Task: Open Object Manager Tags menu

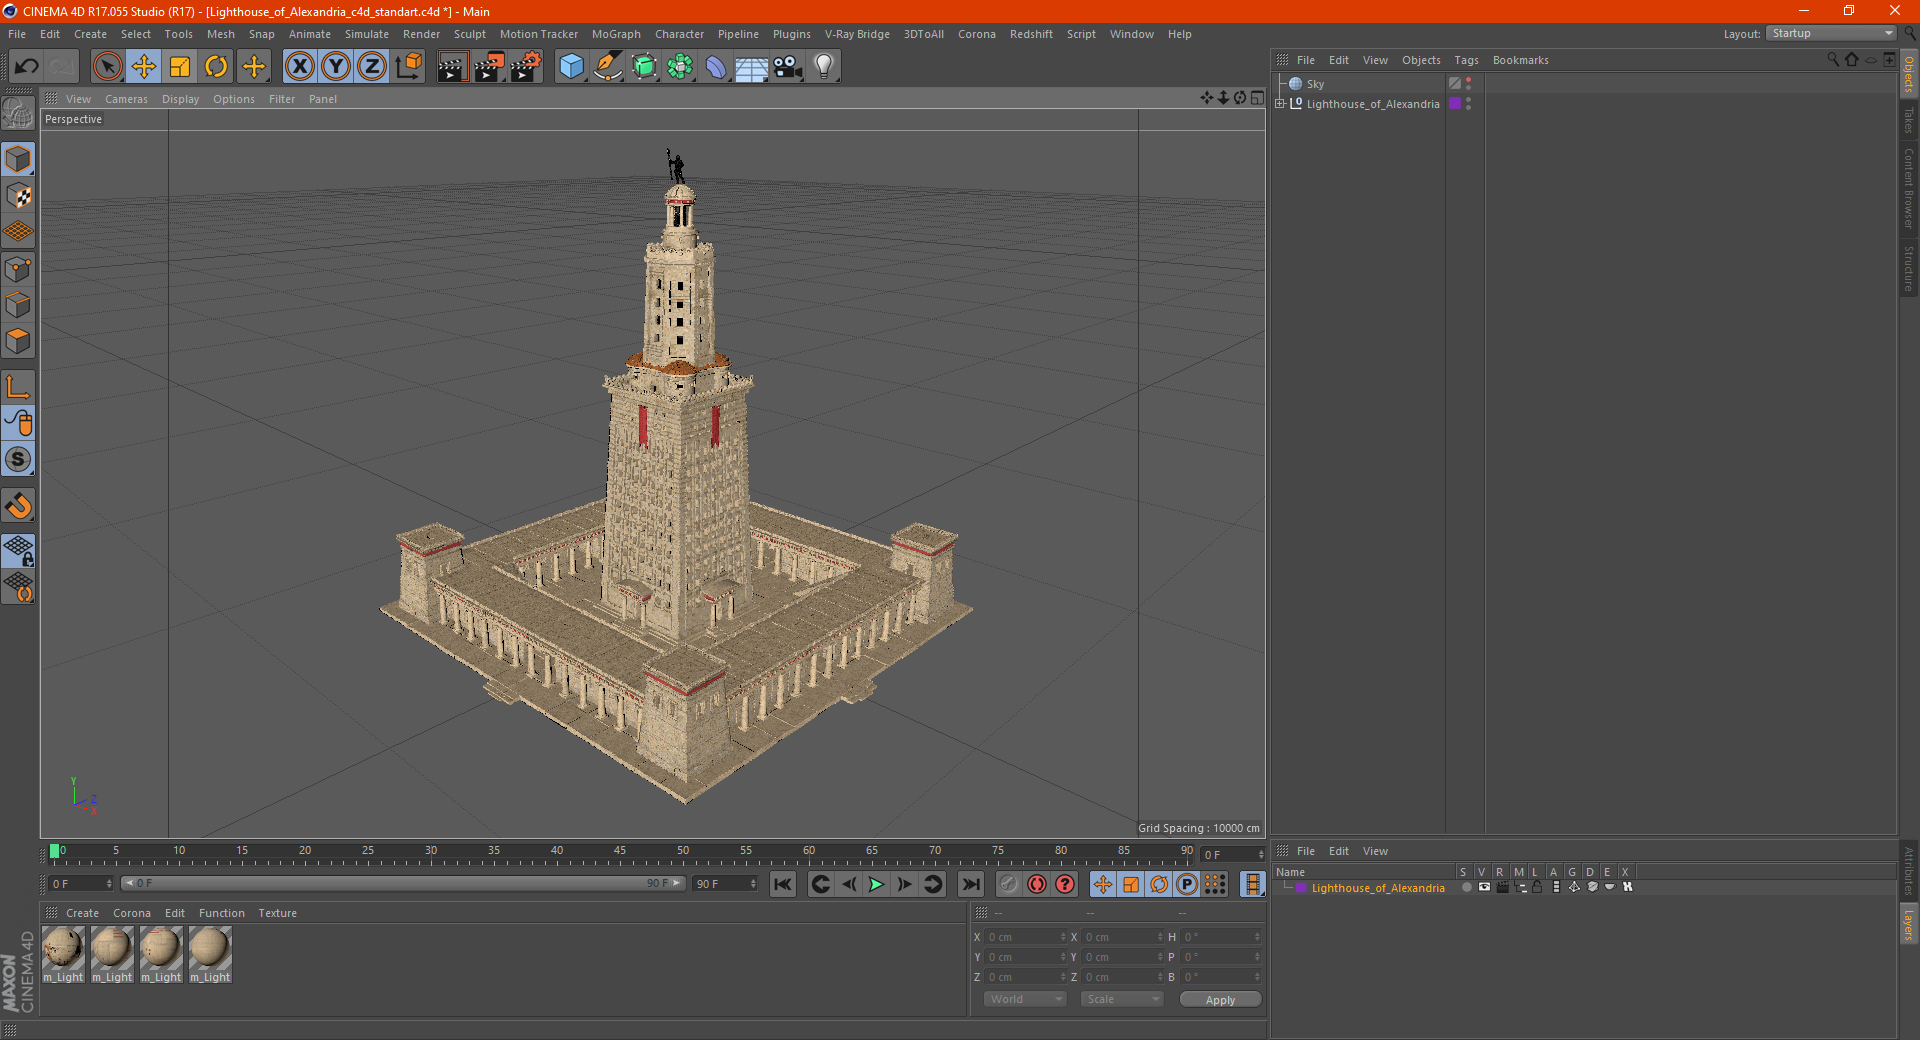Action: pos(1466,60)
